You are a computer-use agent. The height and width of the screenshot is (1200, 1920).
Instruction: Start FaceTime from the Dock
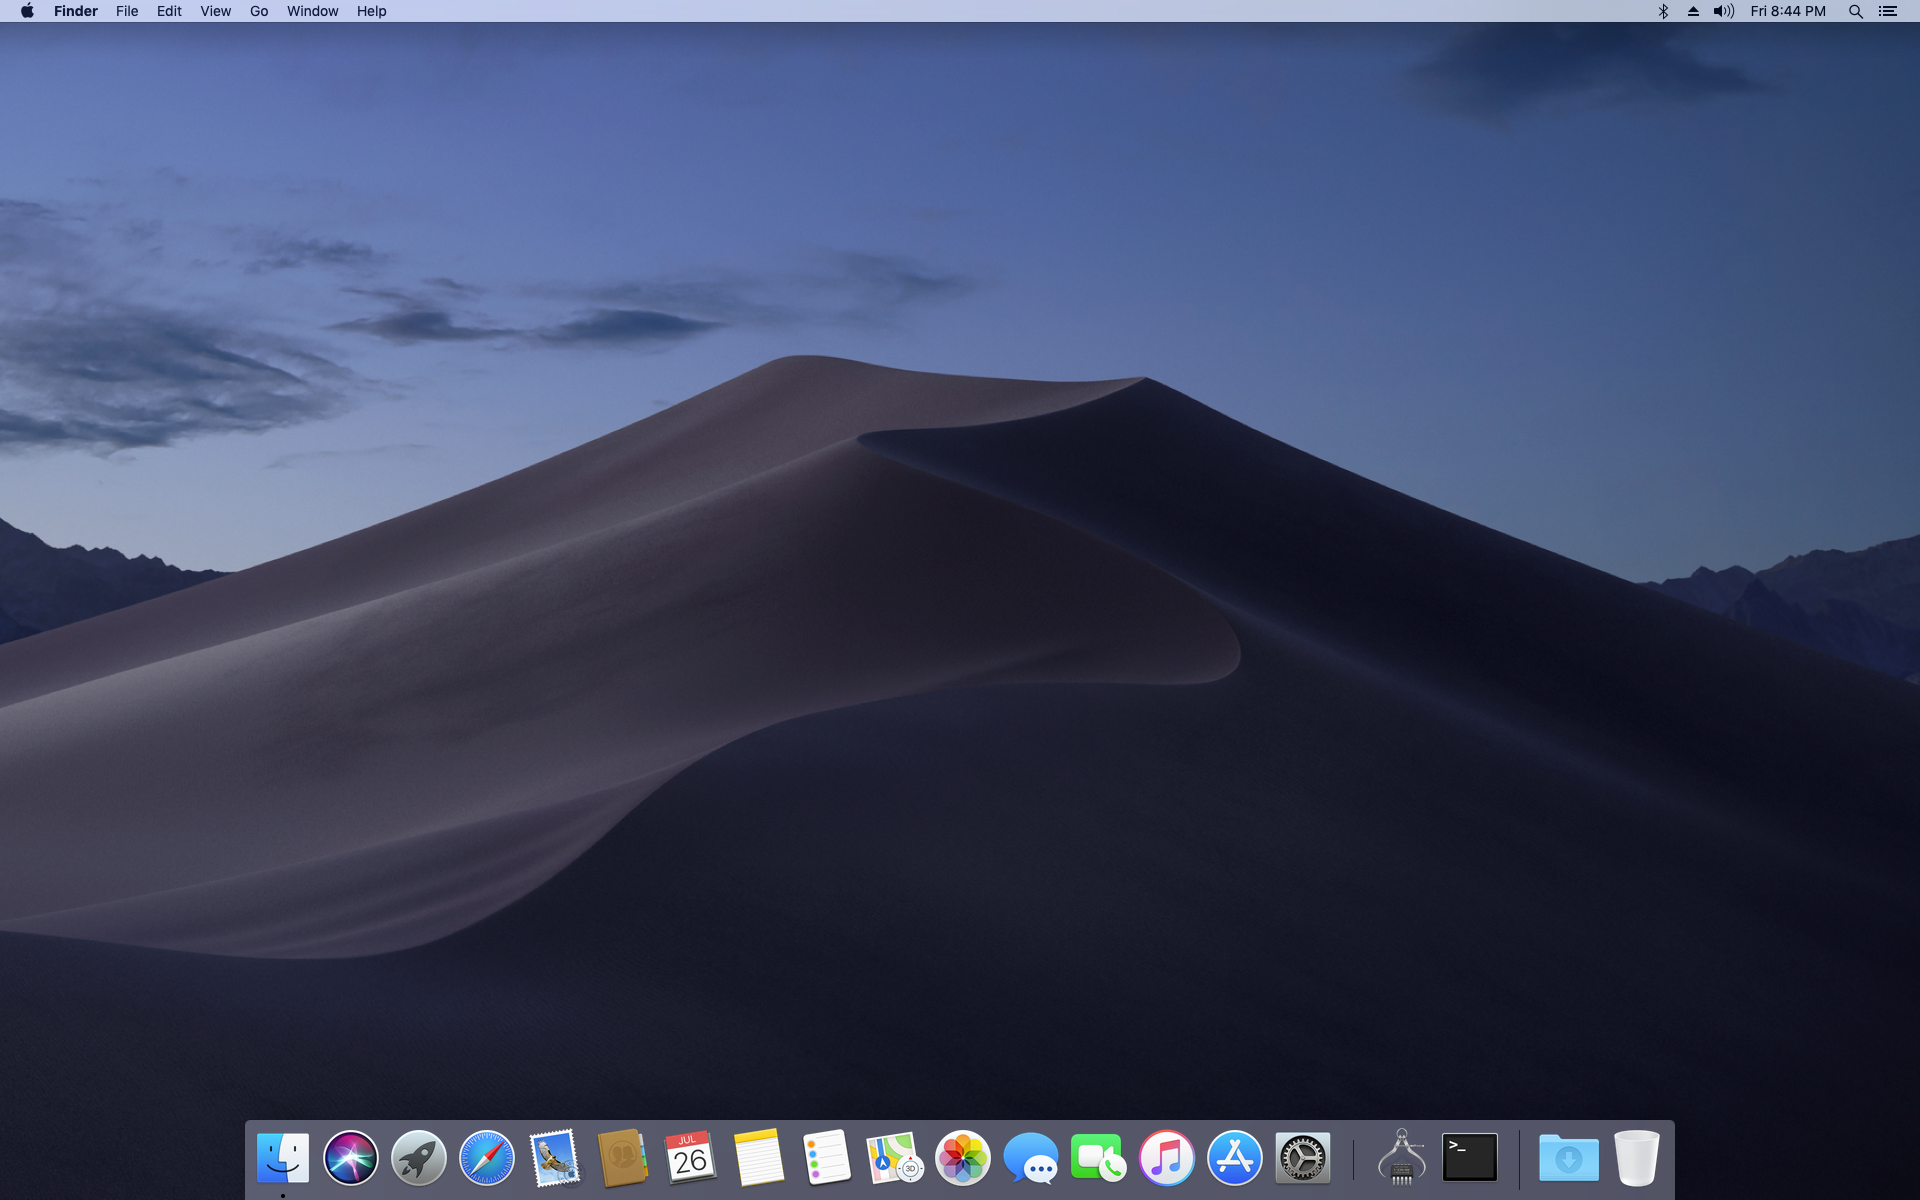point(1098,1158)
